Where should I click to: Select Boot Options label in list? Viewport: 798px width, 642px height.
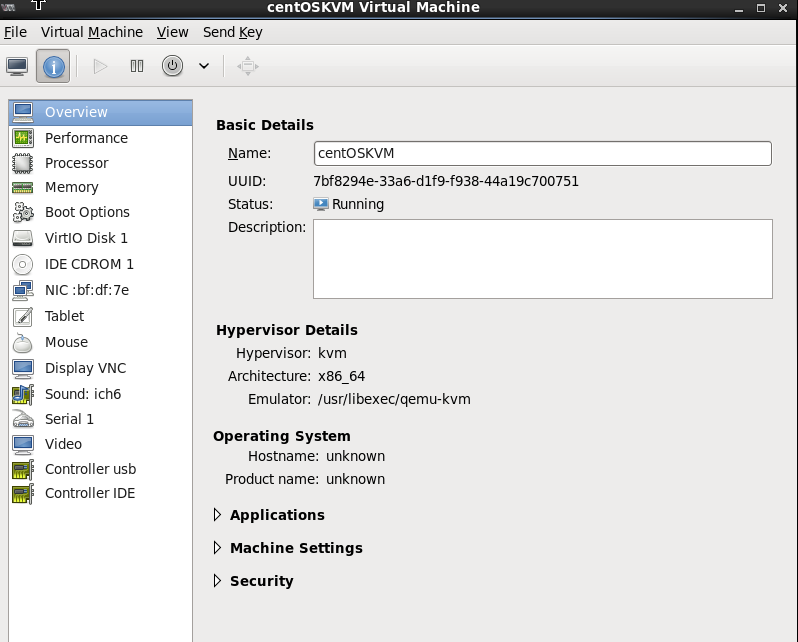click(87, 212)
